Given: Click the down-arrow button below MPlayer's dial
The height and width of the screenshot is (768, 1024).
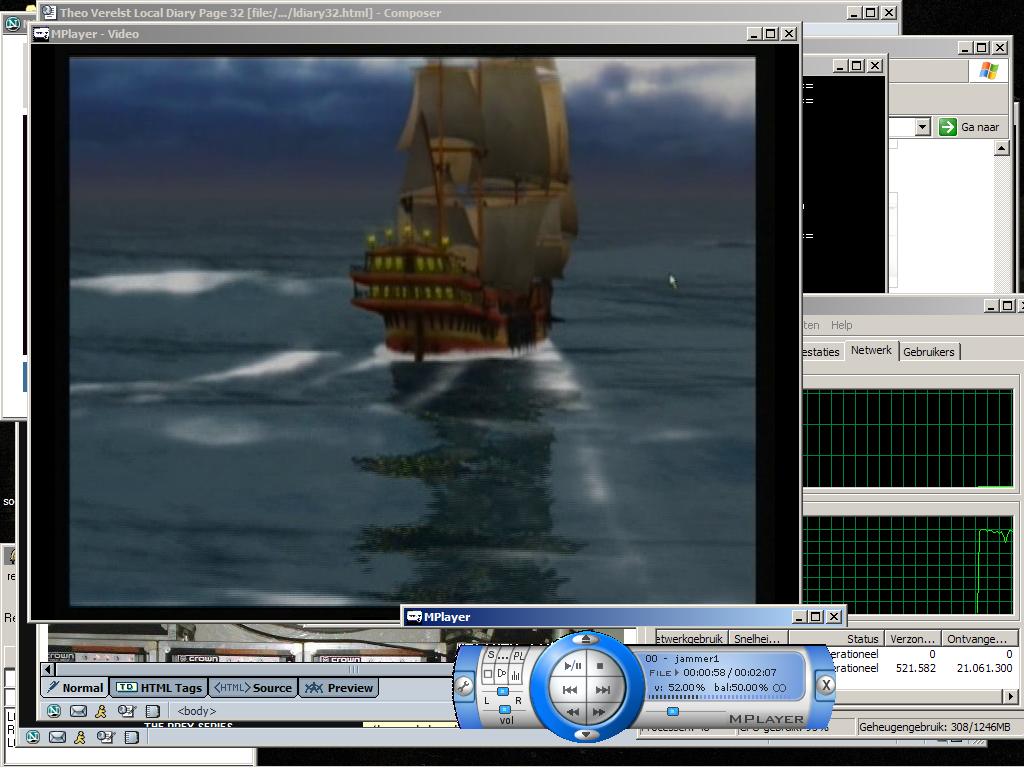Looking at the screenshot, I should coord(586,735).
